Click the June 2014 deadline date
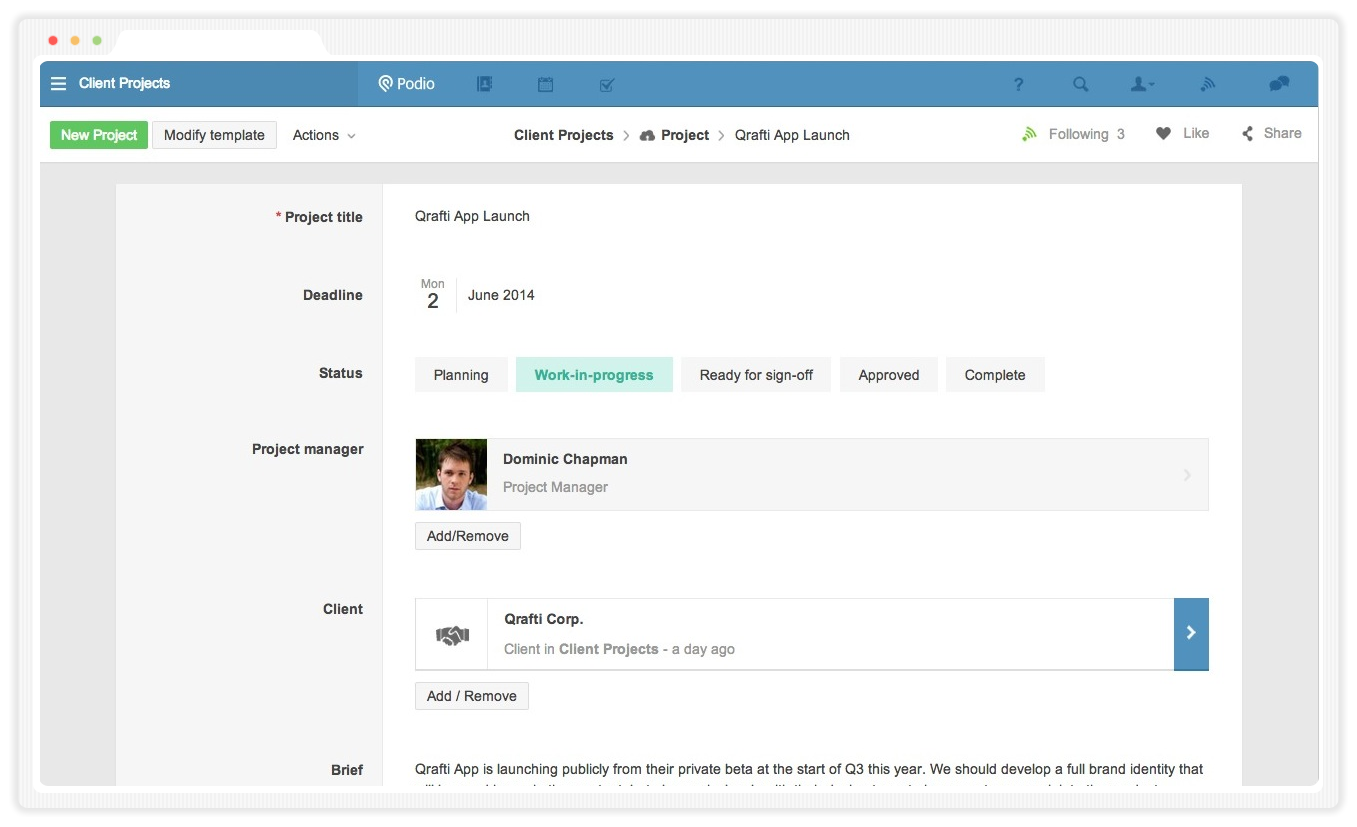 (x=501, y=295)
